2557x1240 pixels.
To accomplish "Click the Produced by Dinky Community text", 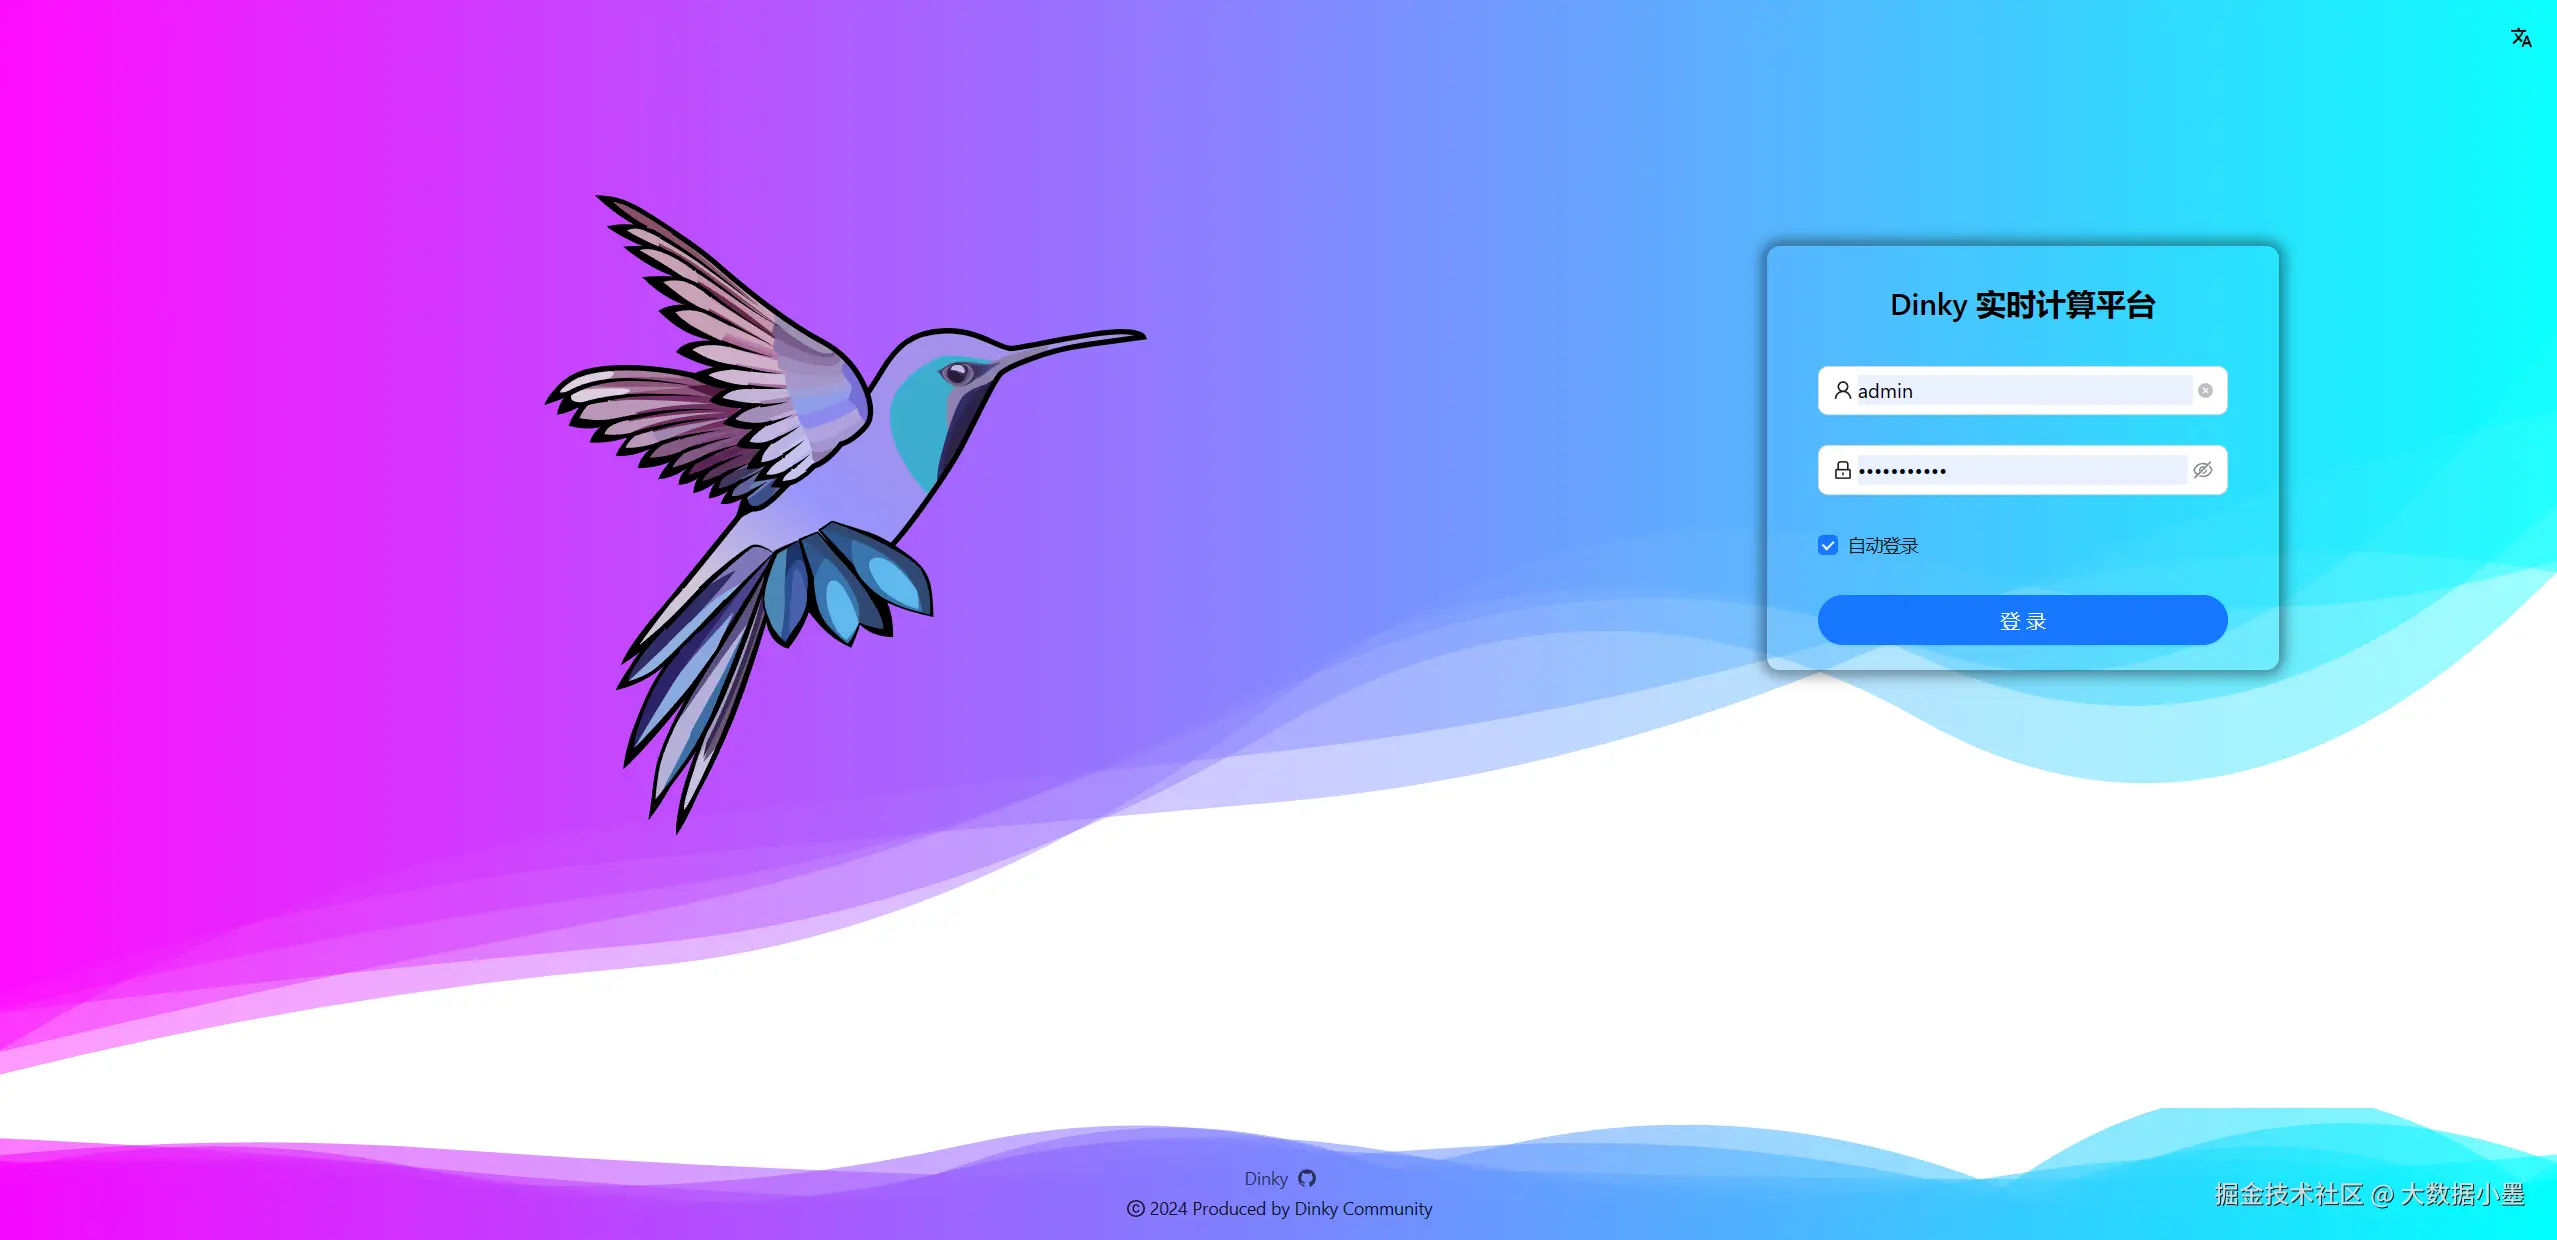I will pos(1312,1208).
